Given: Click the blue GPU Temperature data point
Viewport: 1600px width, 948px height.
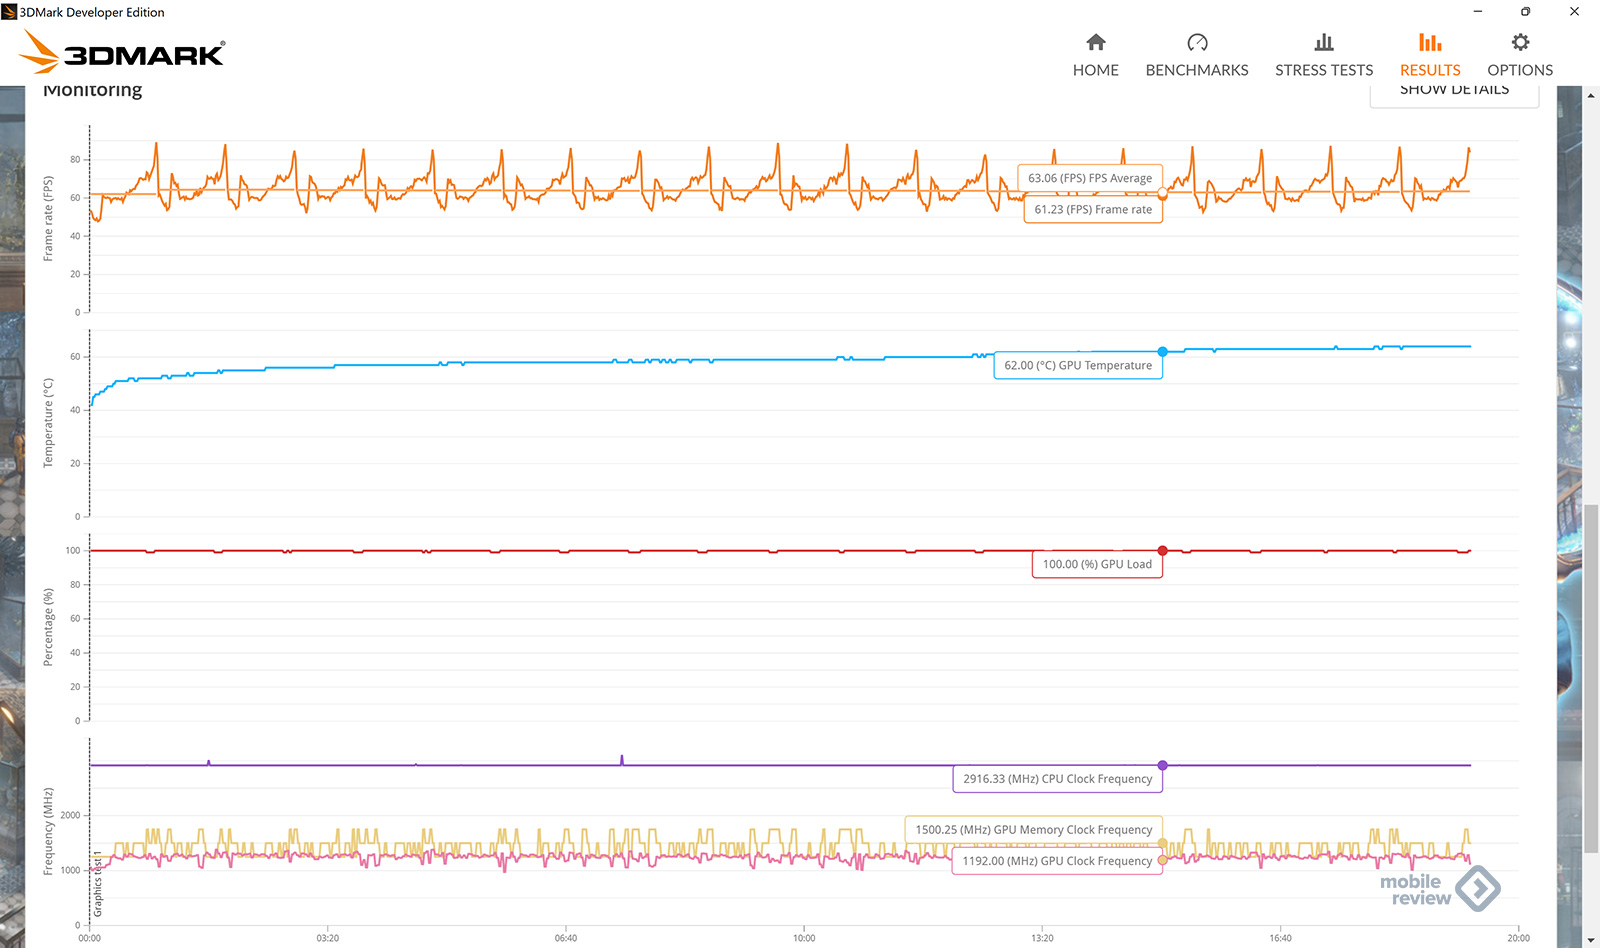Looking at the screenshot, I should [x=1162, y=352].
